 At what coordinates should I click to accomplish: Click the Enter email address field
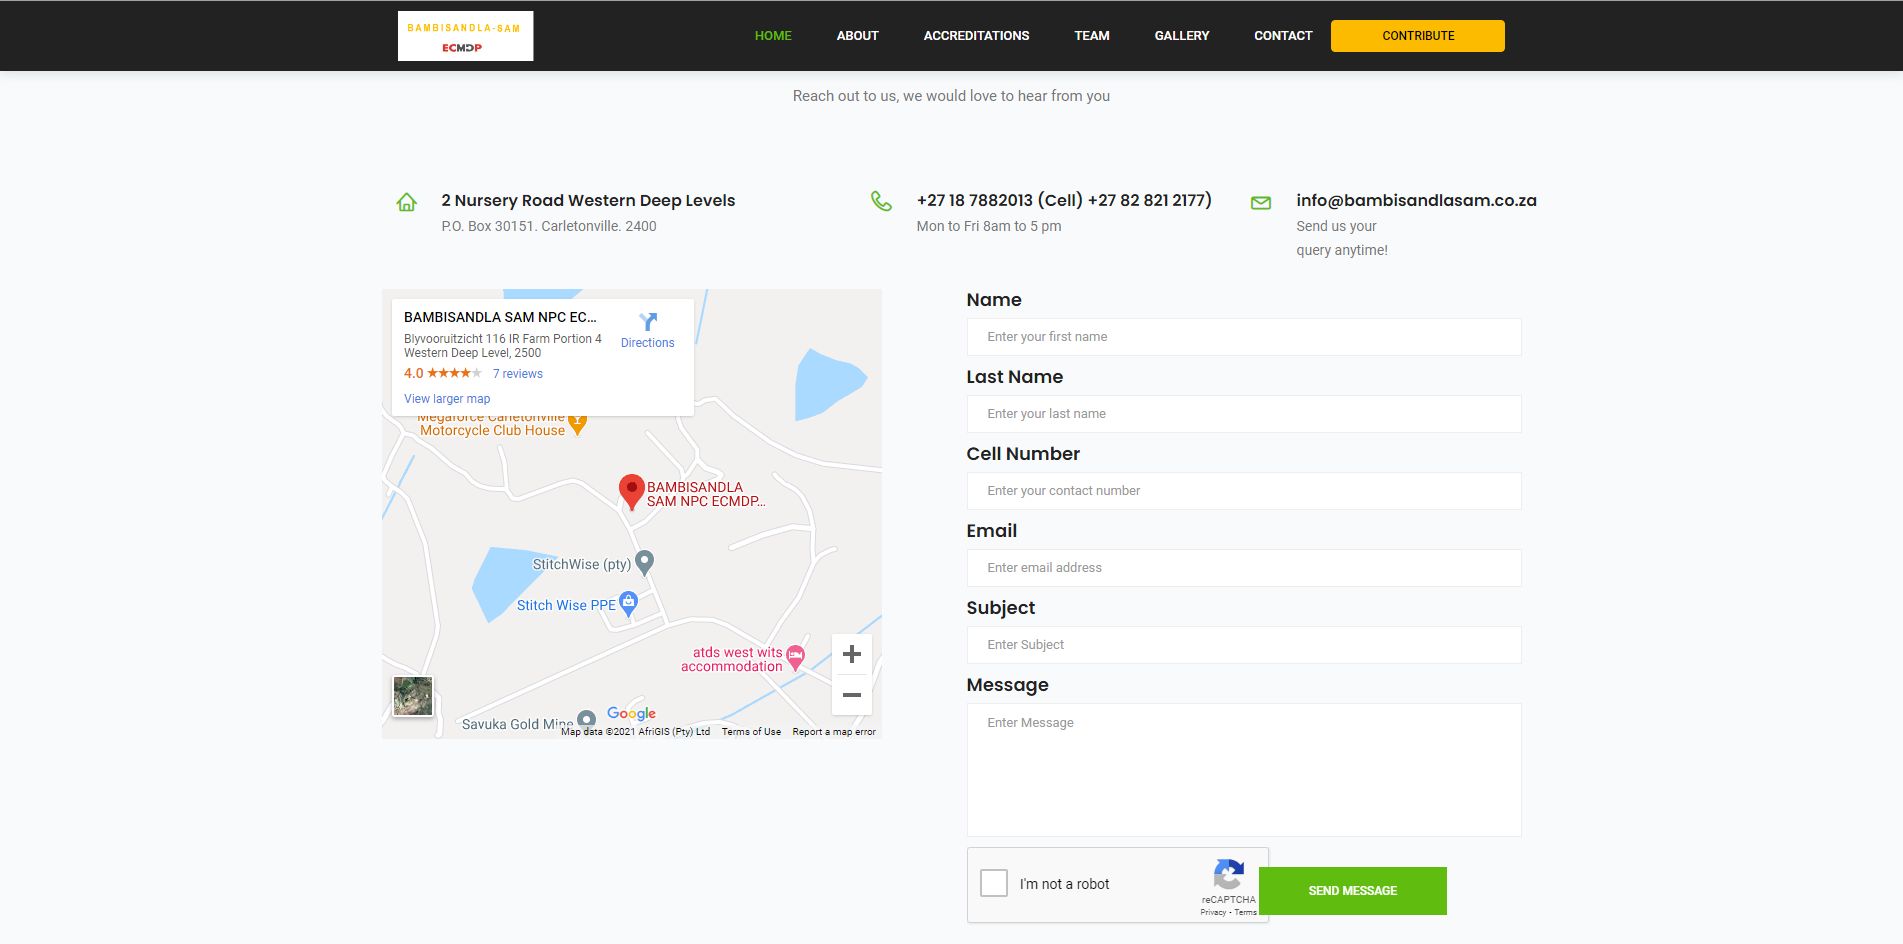[x=1243, y=568]
